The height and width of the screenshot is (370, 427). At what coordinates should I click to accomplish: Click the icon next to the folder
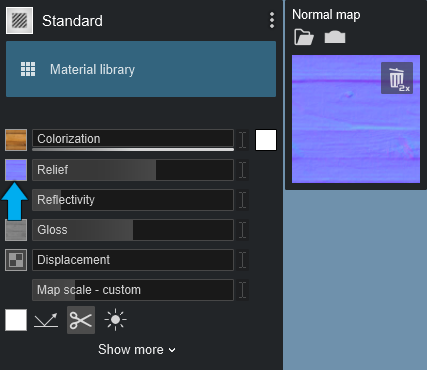(335, 37)
